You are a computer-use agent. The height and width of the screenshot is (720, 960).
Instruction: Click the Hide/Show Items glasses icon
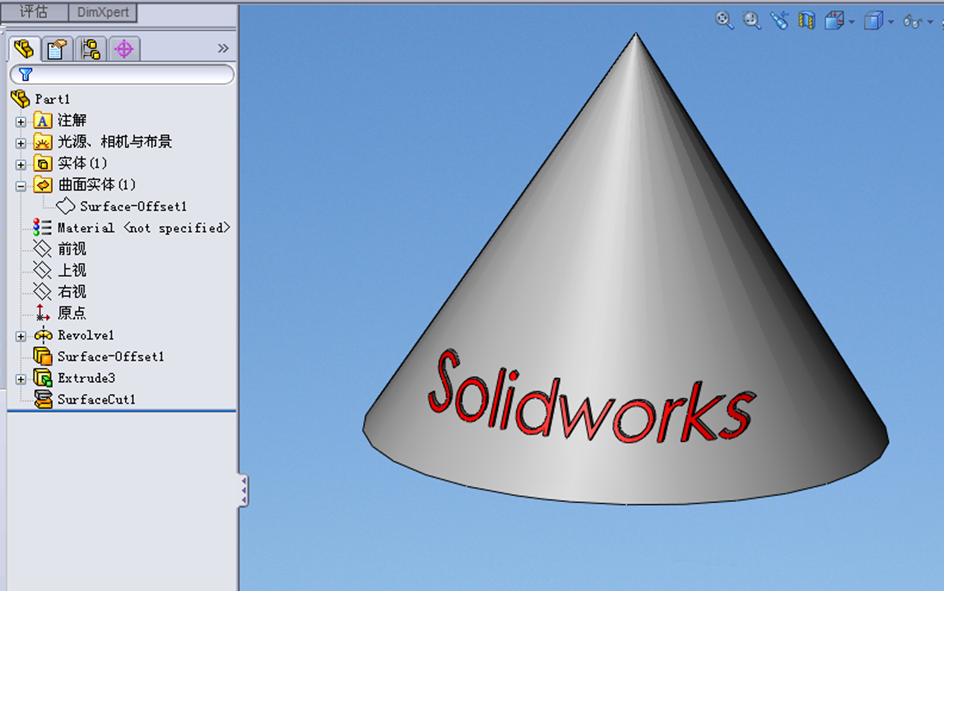click(912, 21)
